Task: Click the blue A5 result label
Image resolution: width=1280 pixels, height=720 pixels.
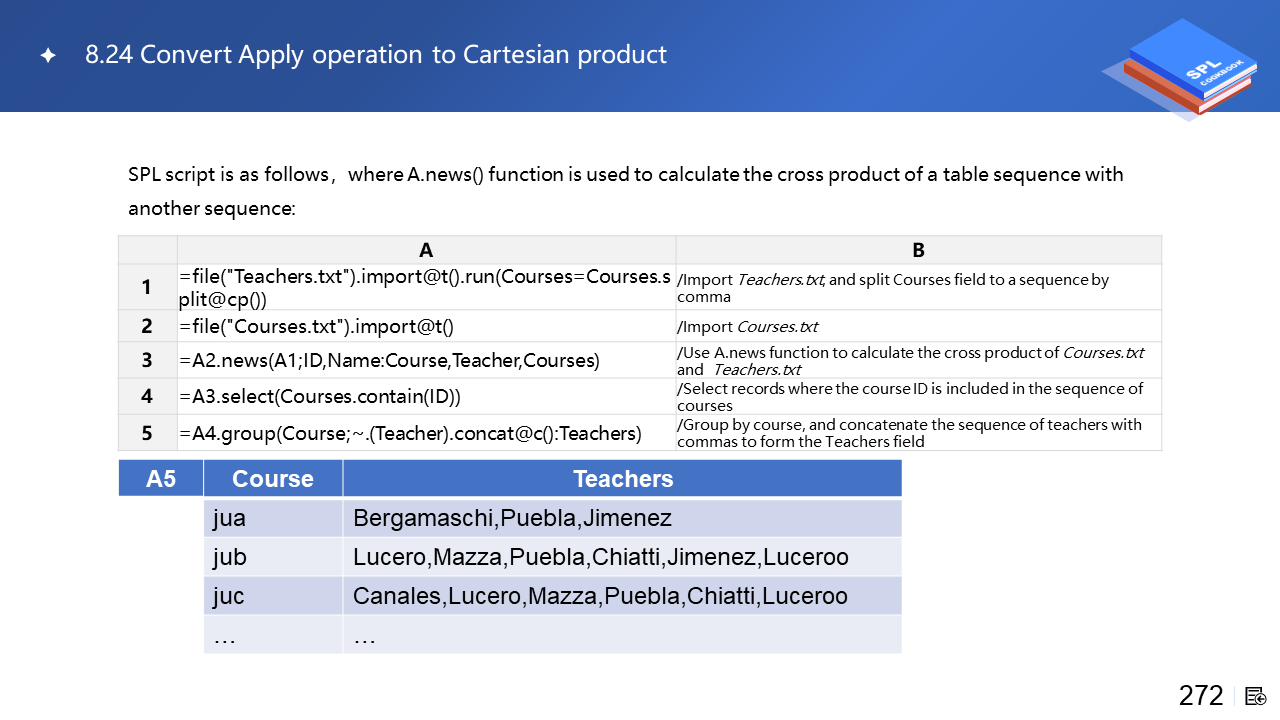Action: (161, 479)
